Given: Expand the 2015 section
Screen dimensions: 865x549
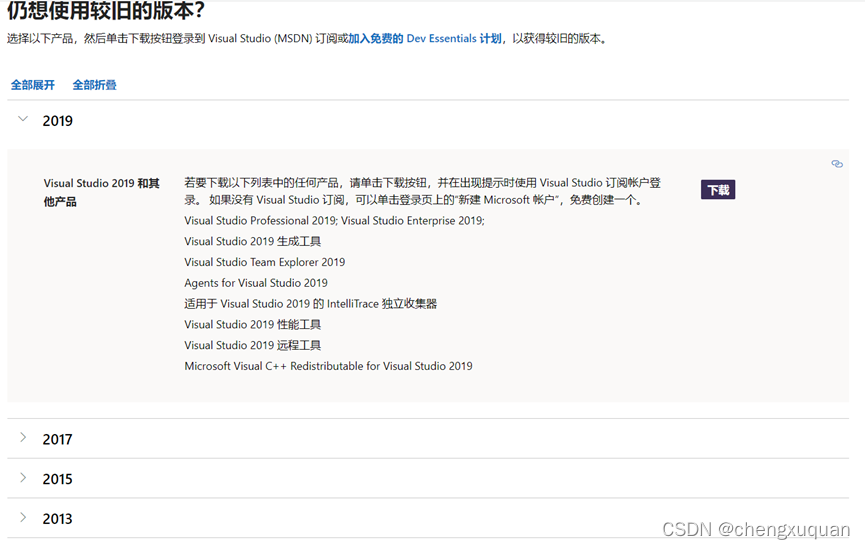Looking at the screenshot, I should 23,477.
